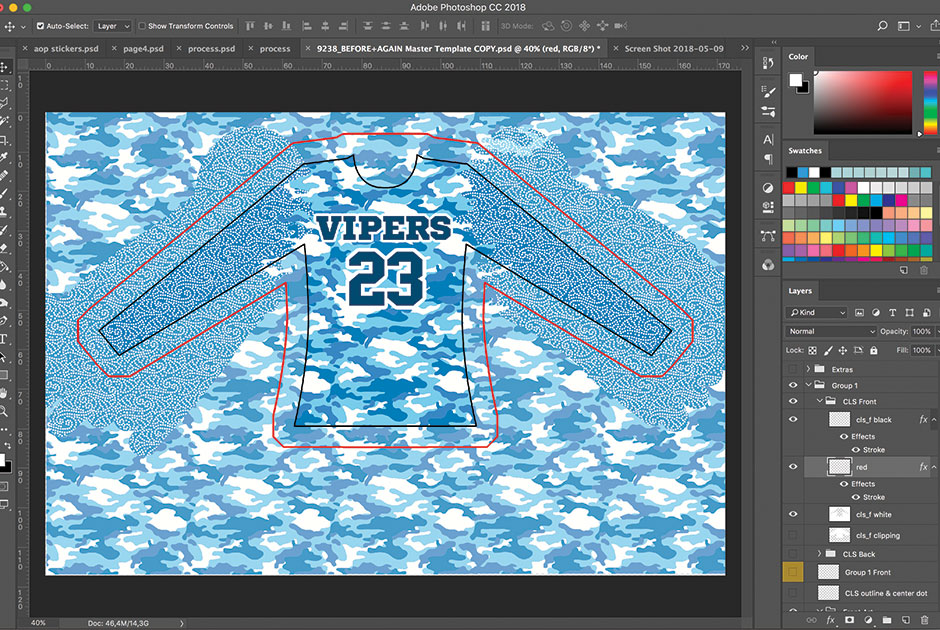The height and width of the screenshot is (630, 940).
Task: Add a layer mask from Layers footer
Action: pyautogui.click(x=849, y=620)
